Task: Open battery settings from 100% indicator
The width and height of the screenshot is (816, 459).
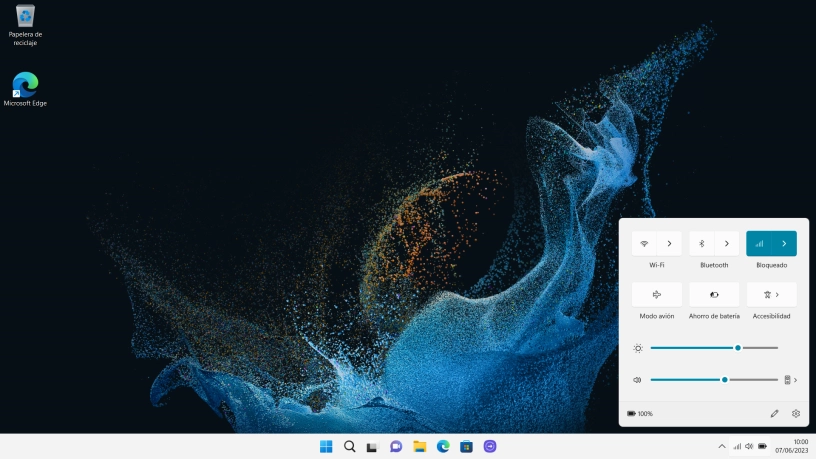Action: coord(640,414)
